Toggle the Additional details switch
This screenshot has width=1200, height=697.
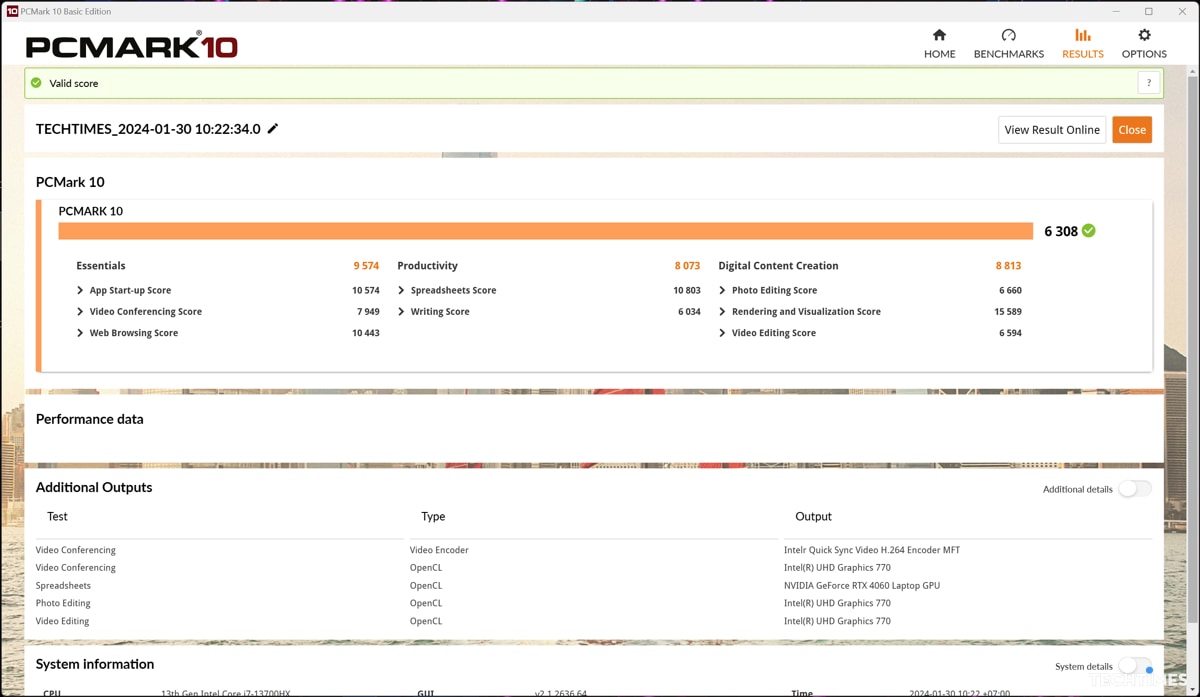coord(1135,489)
